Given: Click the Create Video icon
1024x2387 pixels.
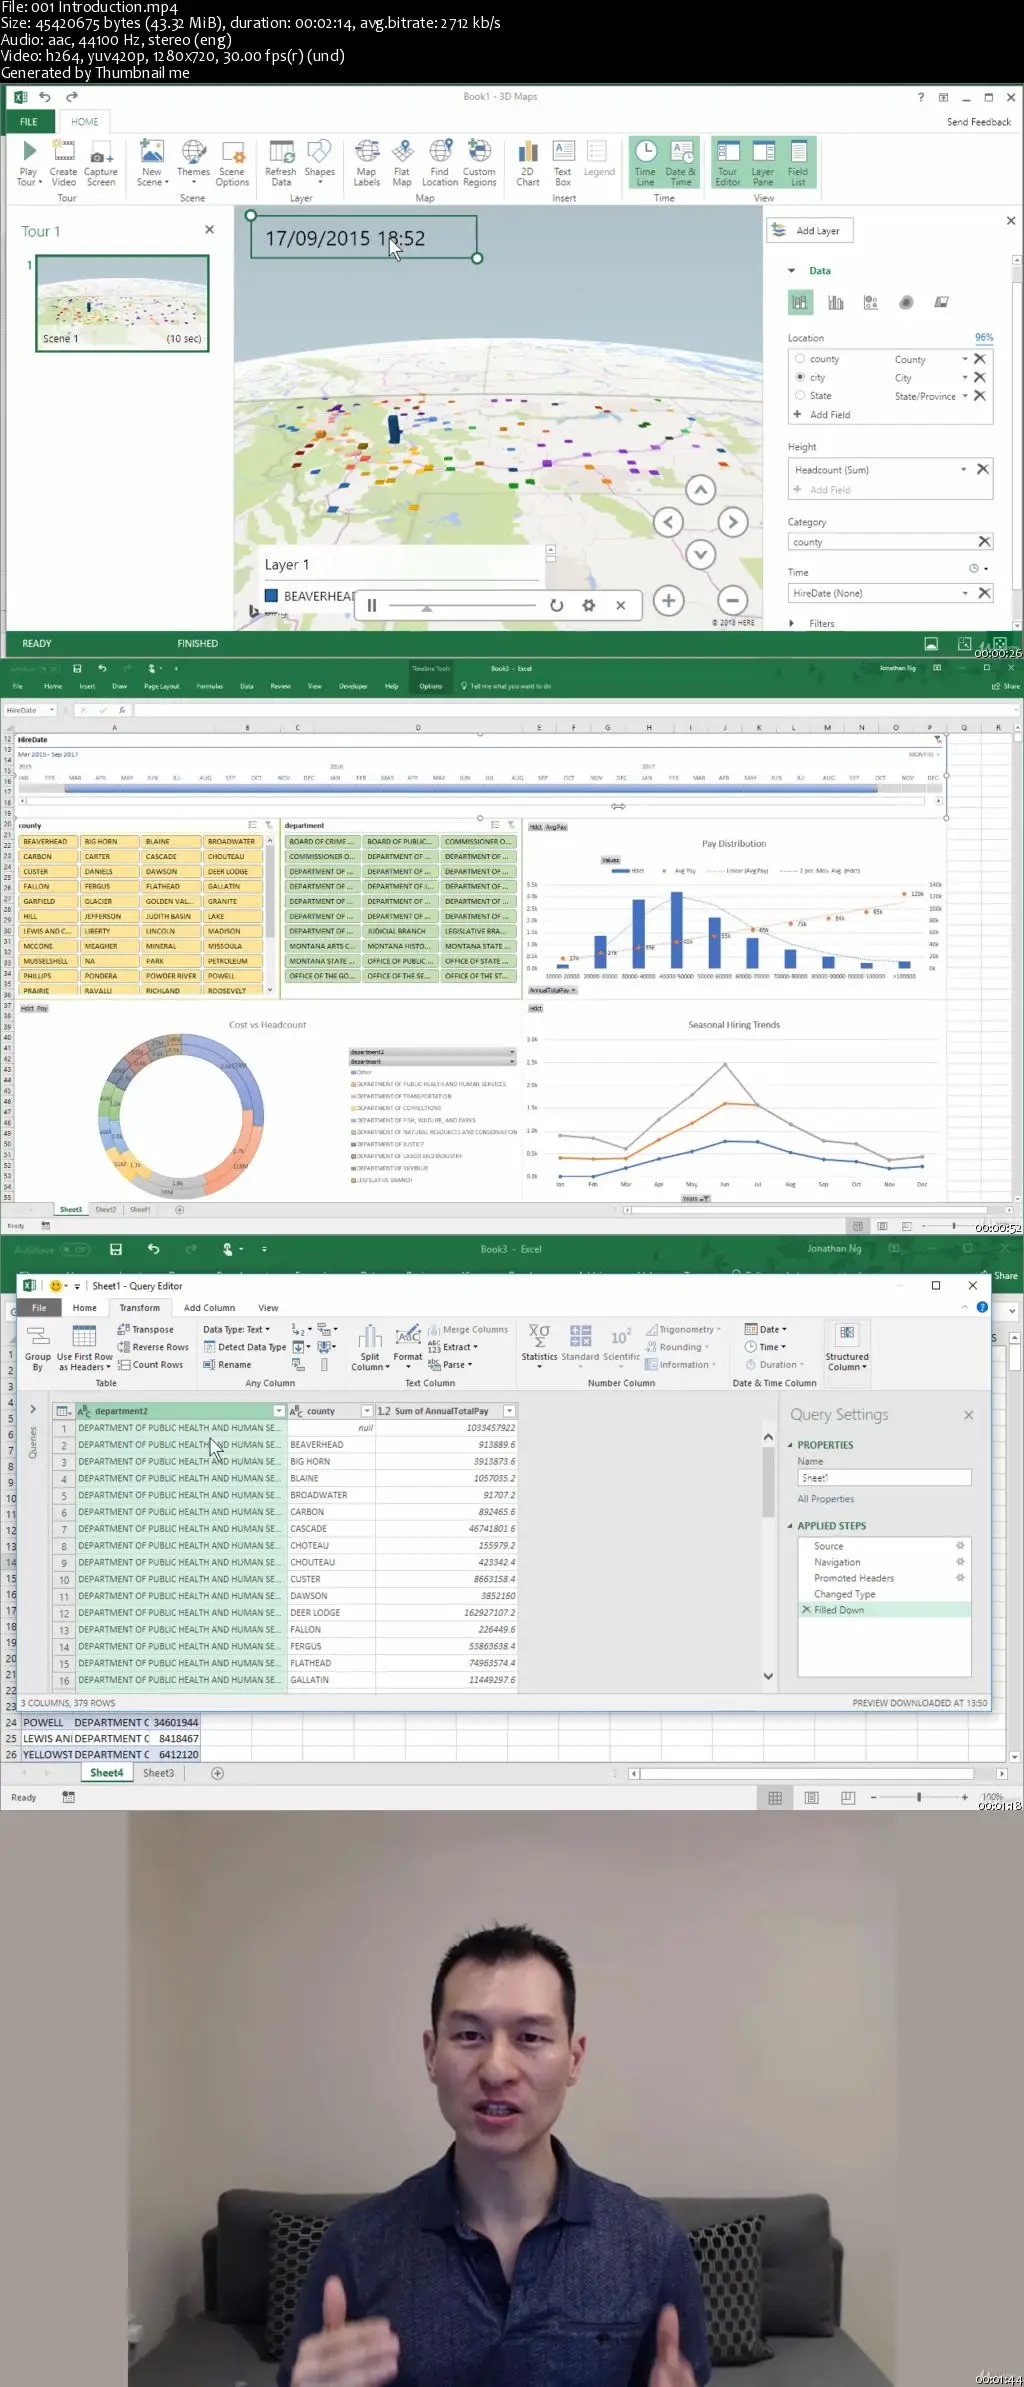Looking at the screenshot, I should pos(64,163).
